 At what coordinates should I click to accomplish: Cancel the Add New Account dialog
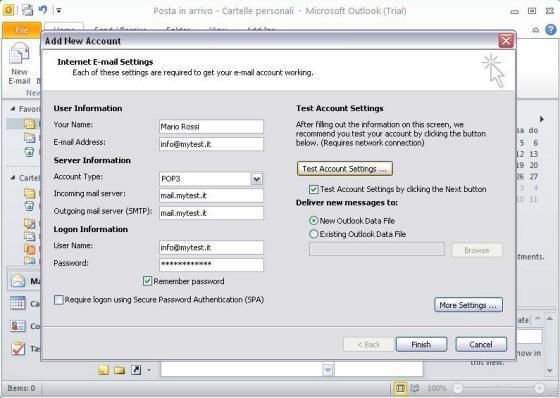(x=481, y=344)
